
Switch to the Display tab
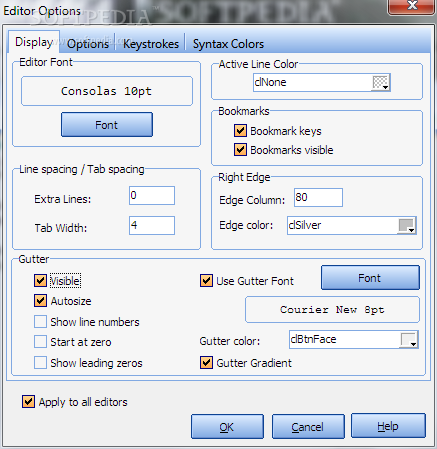[34, 42]
